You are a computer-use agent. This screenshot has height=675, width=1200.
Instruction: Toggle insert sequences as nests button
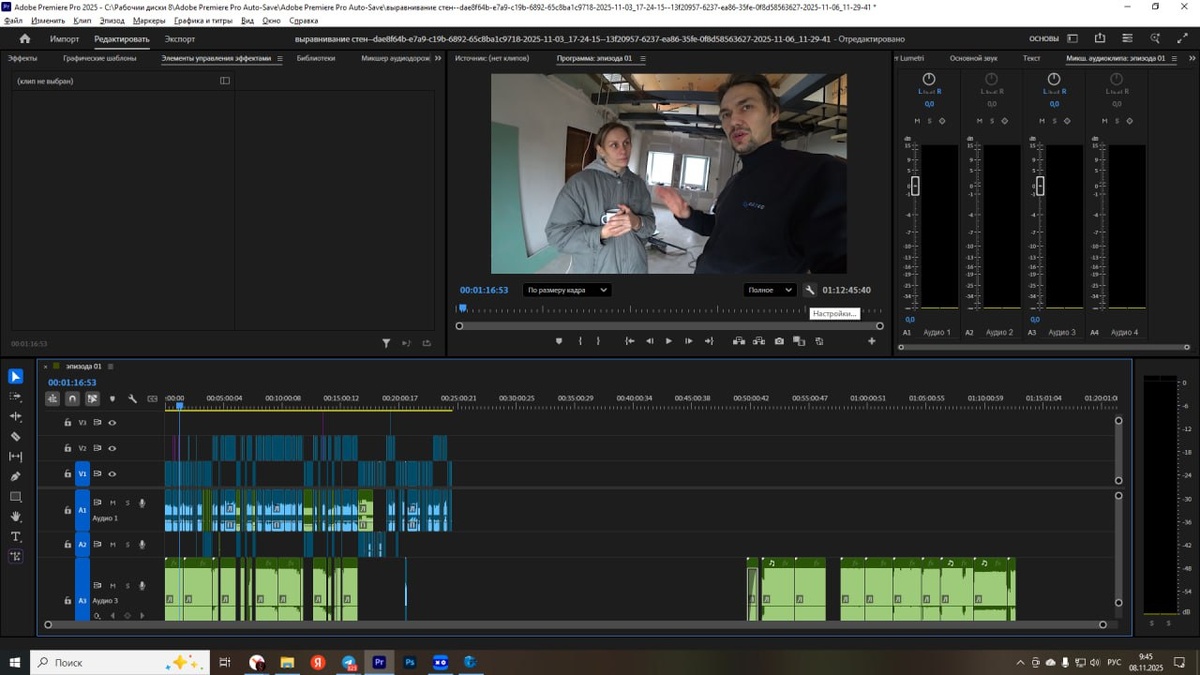[x=52, y=398]
